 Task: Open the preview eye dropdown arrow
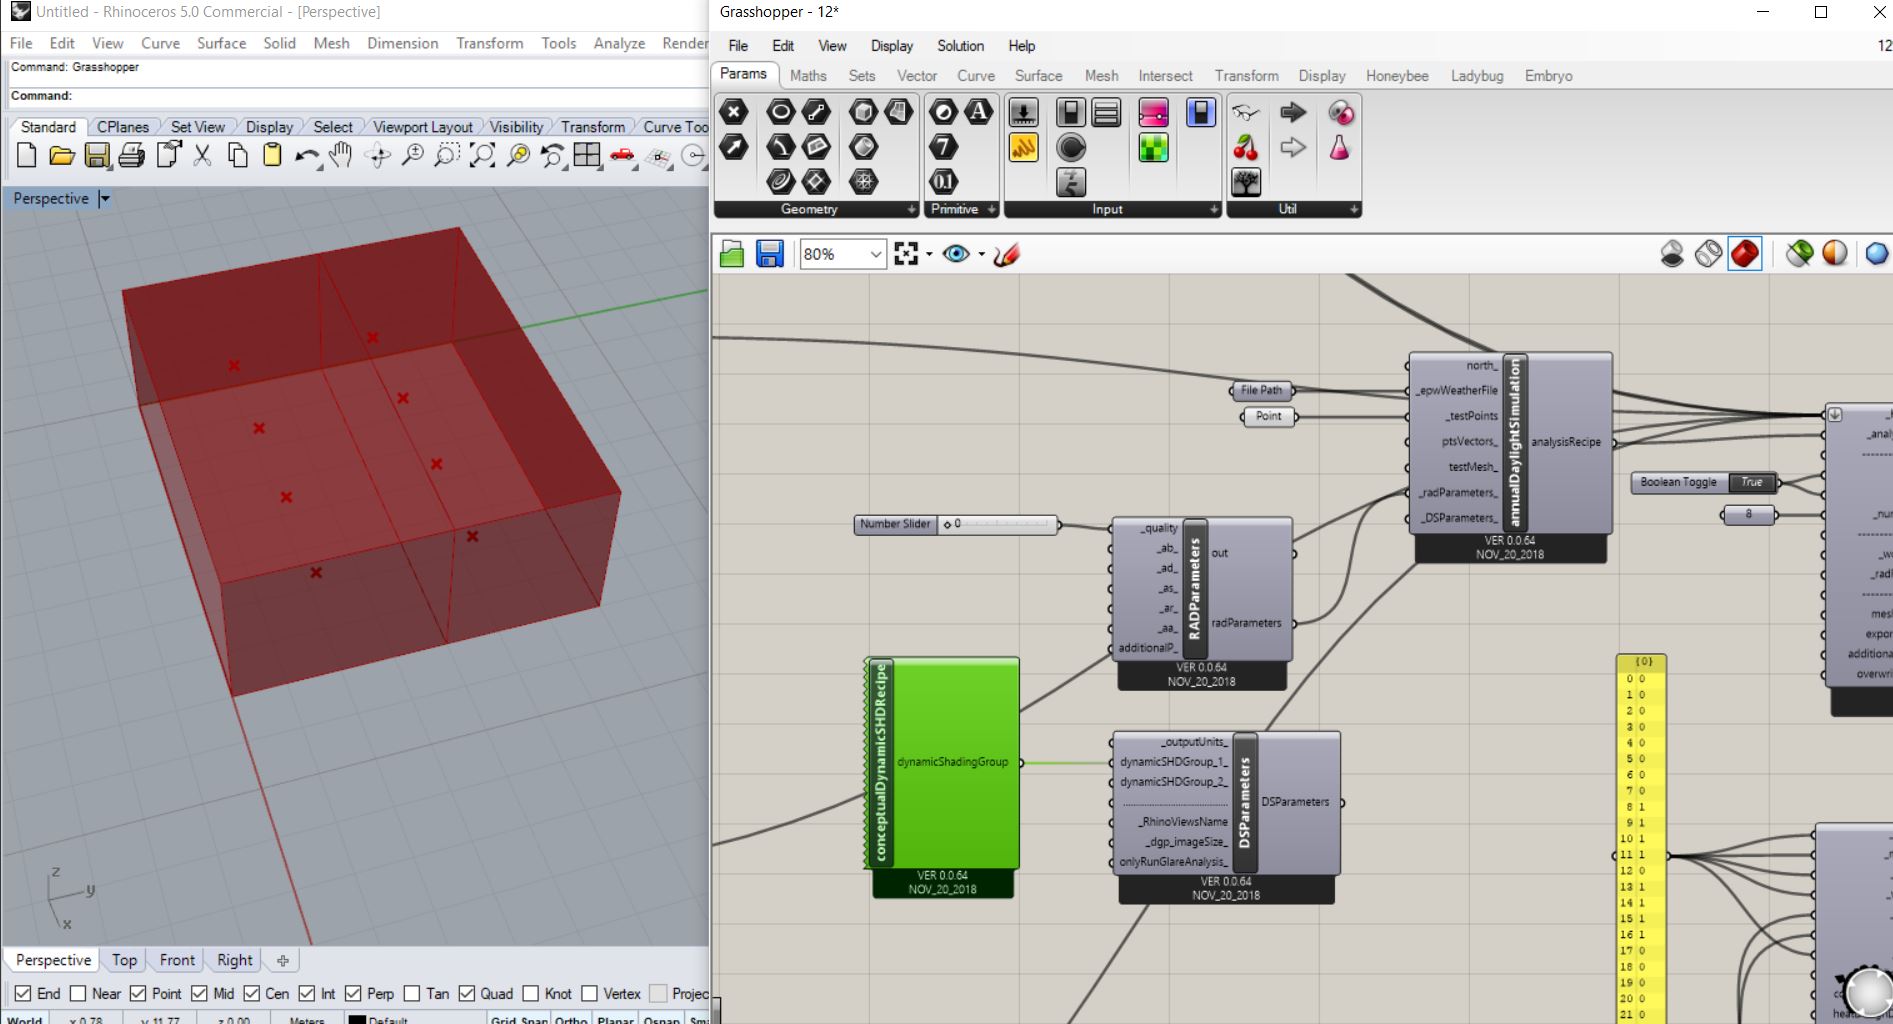[x=981, y=254]
